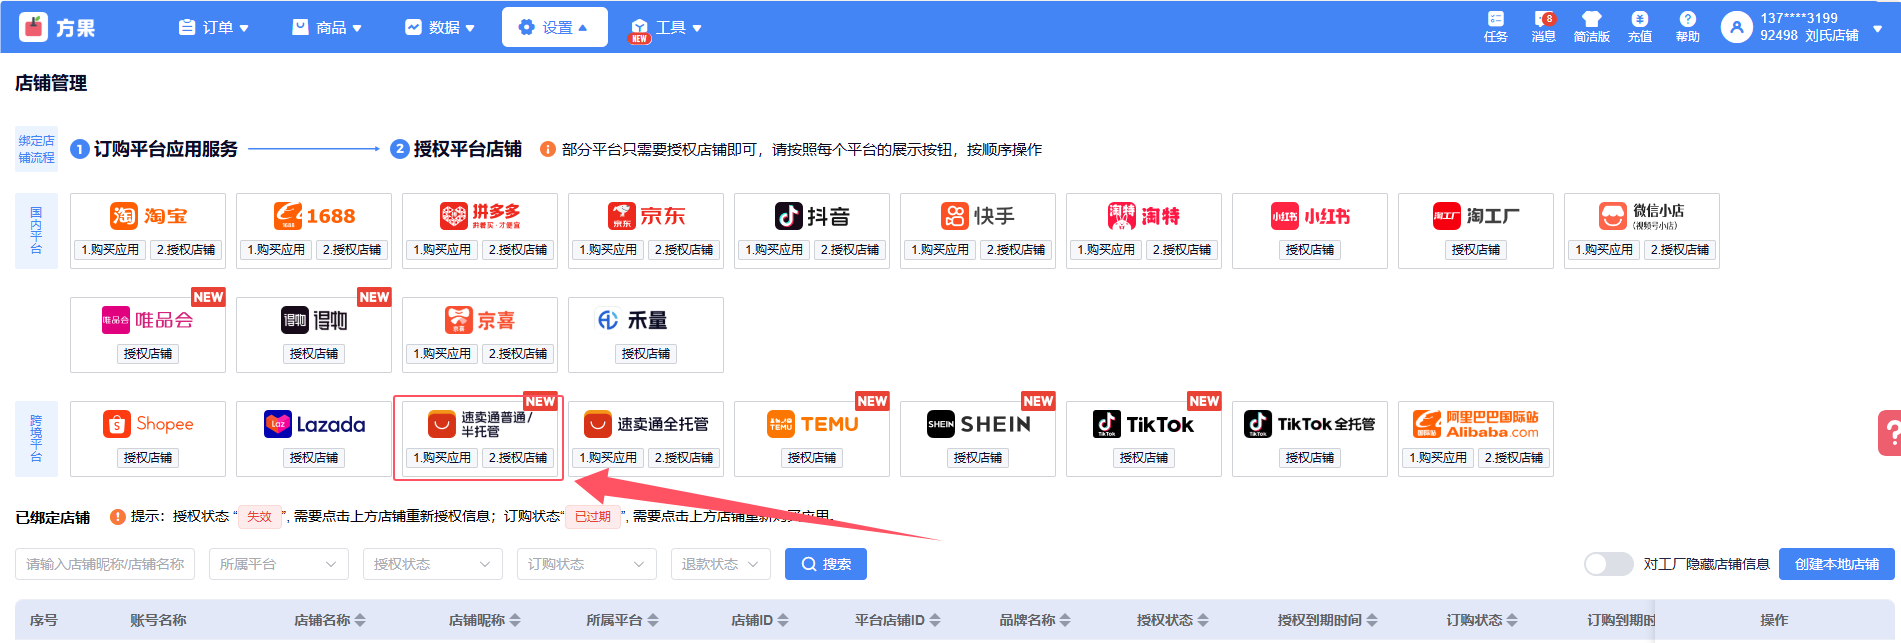Click 创建本地店铺 button

[x=1836, y=564]
